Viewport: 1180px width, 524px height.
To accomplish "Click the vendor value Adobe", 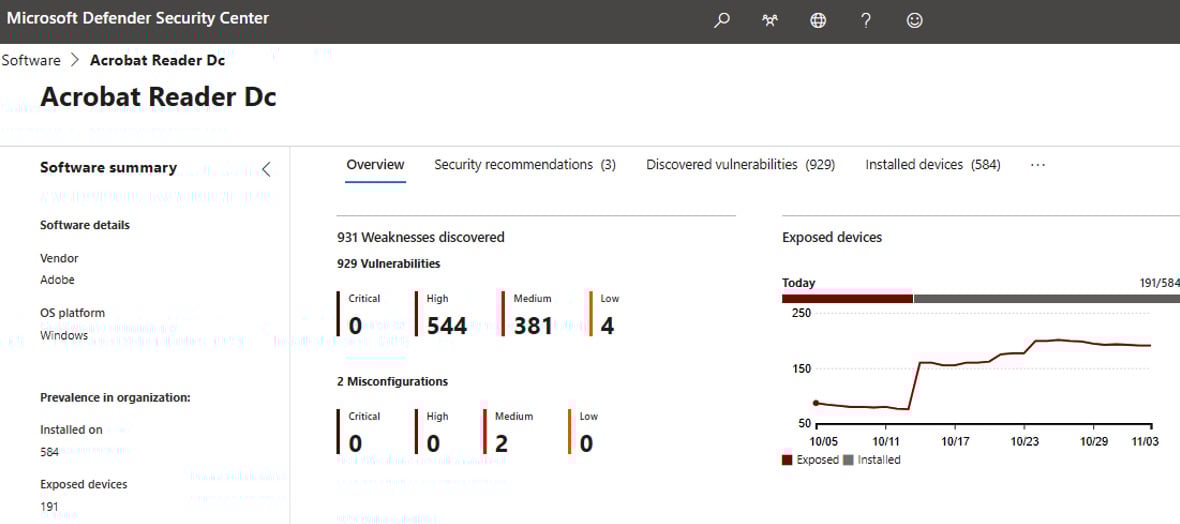I will click(57, 279).
